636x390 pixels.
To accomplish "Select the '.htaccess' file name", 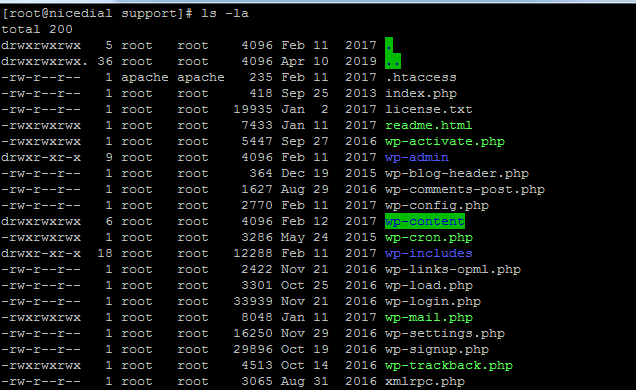I will 421,77.
